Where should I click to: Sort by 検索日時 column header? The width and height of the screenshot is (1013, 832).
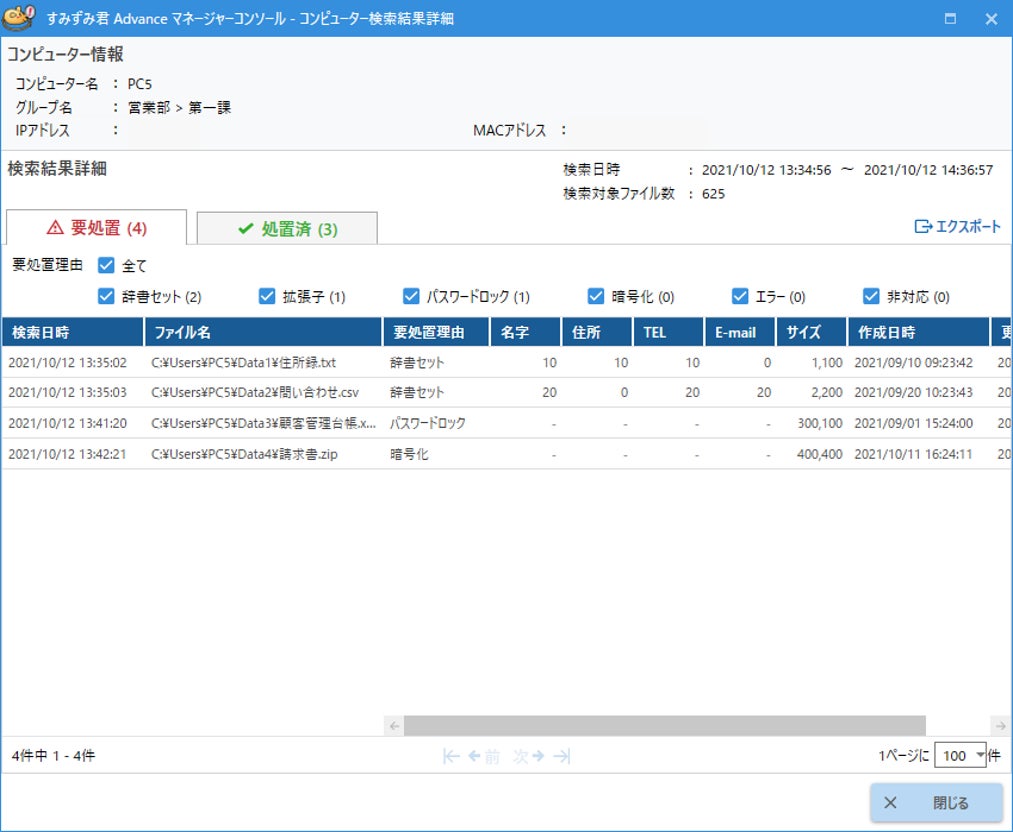click(72, 332)
